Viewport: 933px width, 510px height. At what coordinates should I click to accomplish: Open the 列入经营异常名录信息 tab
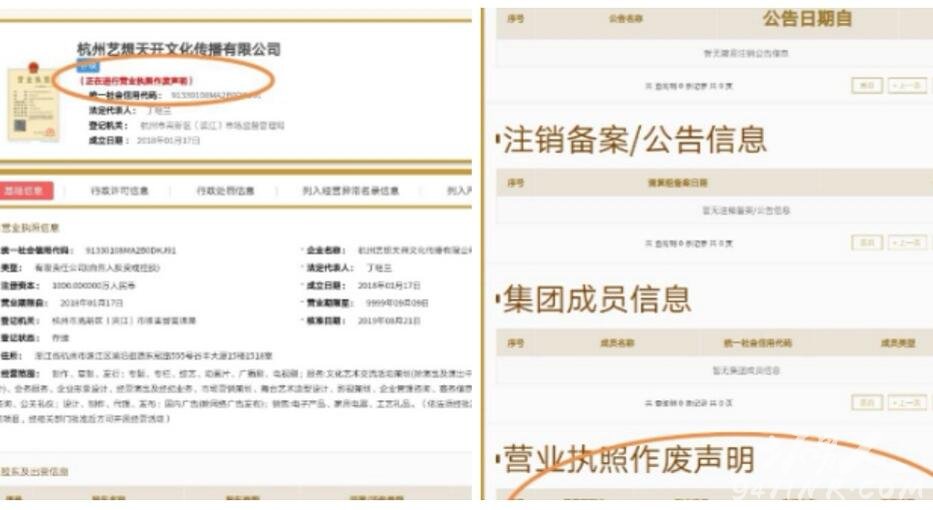click(x=350, y=191)
